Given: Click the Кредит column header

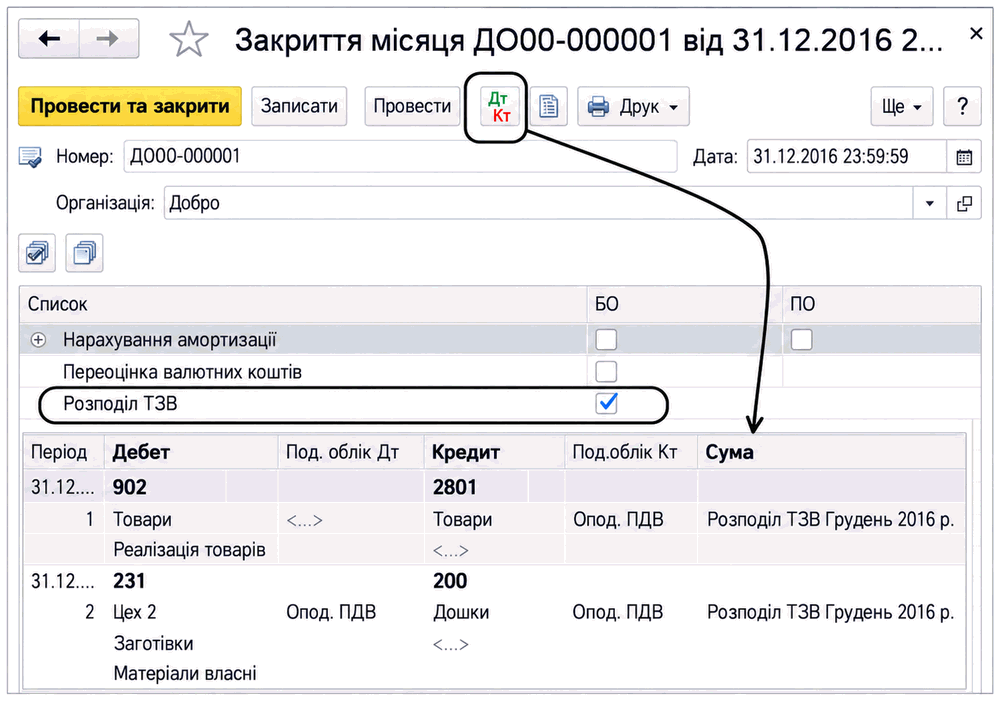Looking at the screenshot, I should coord(494,452).
